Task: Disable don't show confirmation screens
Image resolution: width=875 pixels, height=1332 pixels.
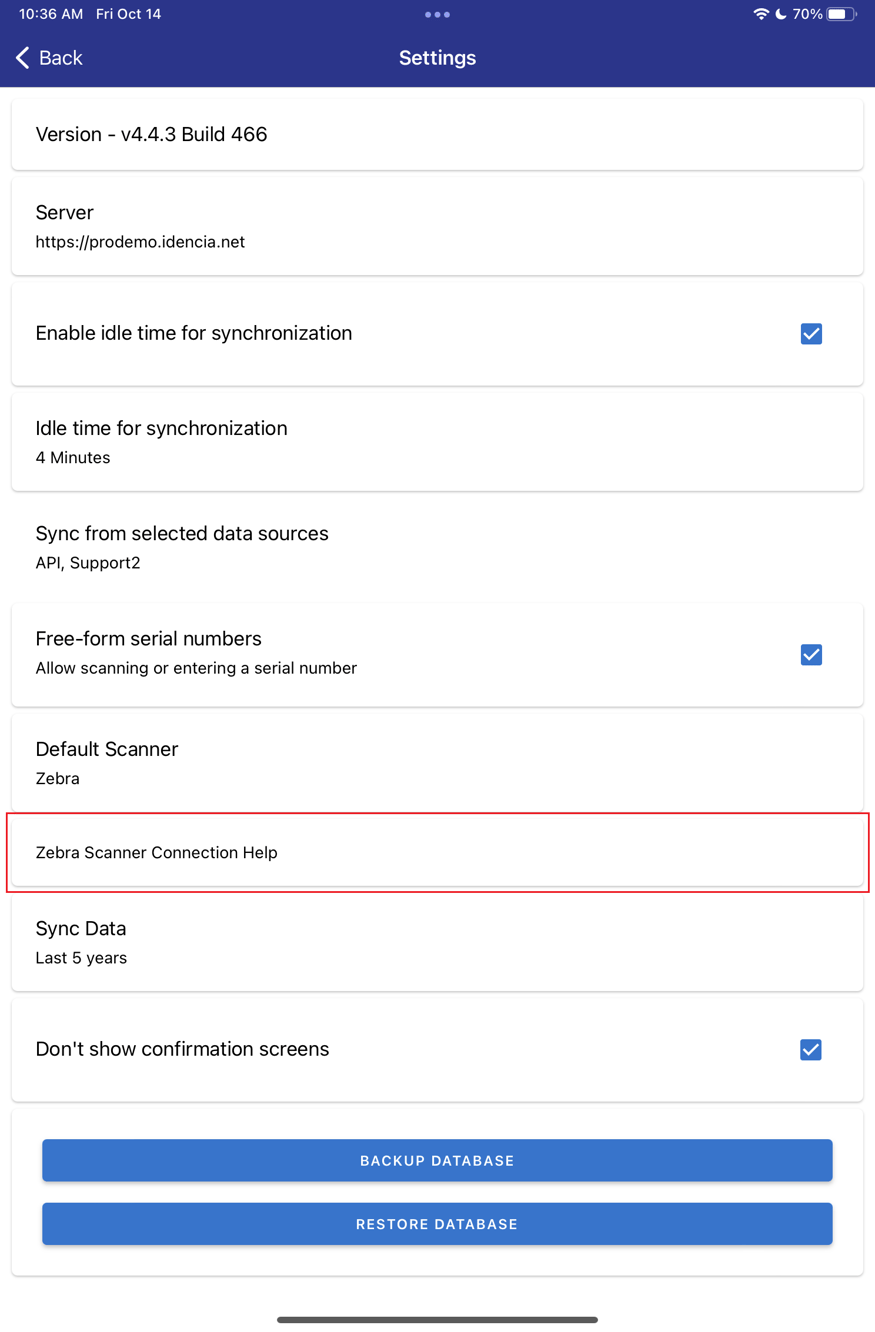Action: point(811,1049)
